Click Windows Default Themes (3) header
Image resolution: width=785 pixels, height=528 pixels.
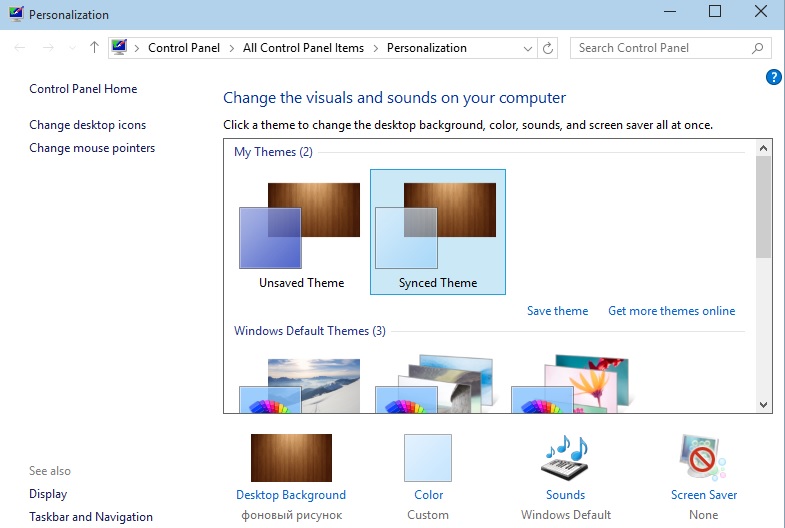point(310,331)
